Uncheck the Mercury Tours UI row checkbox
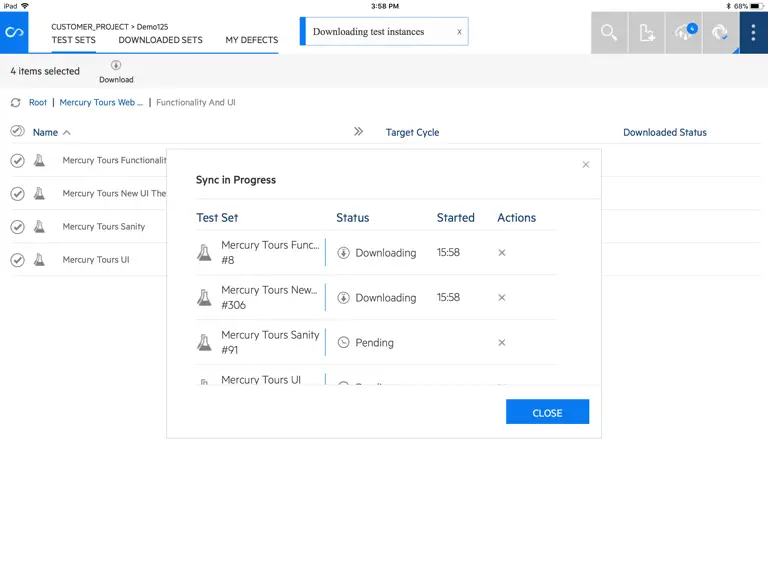This screenshot has width=768, height=576. 18,260
